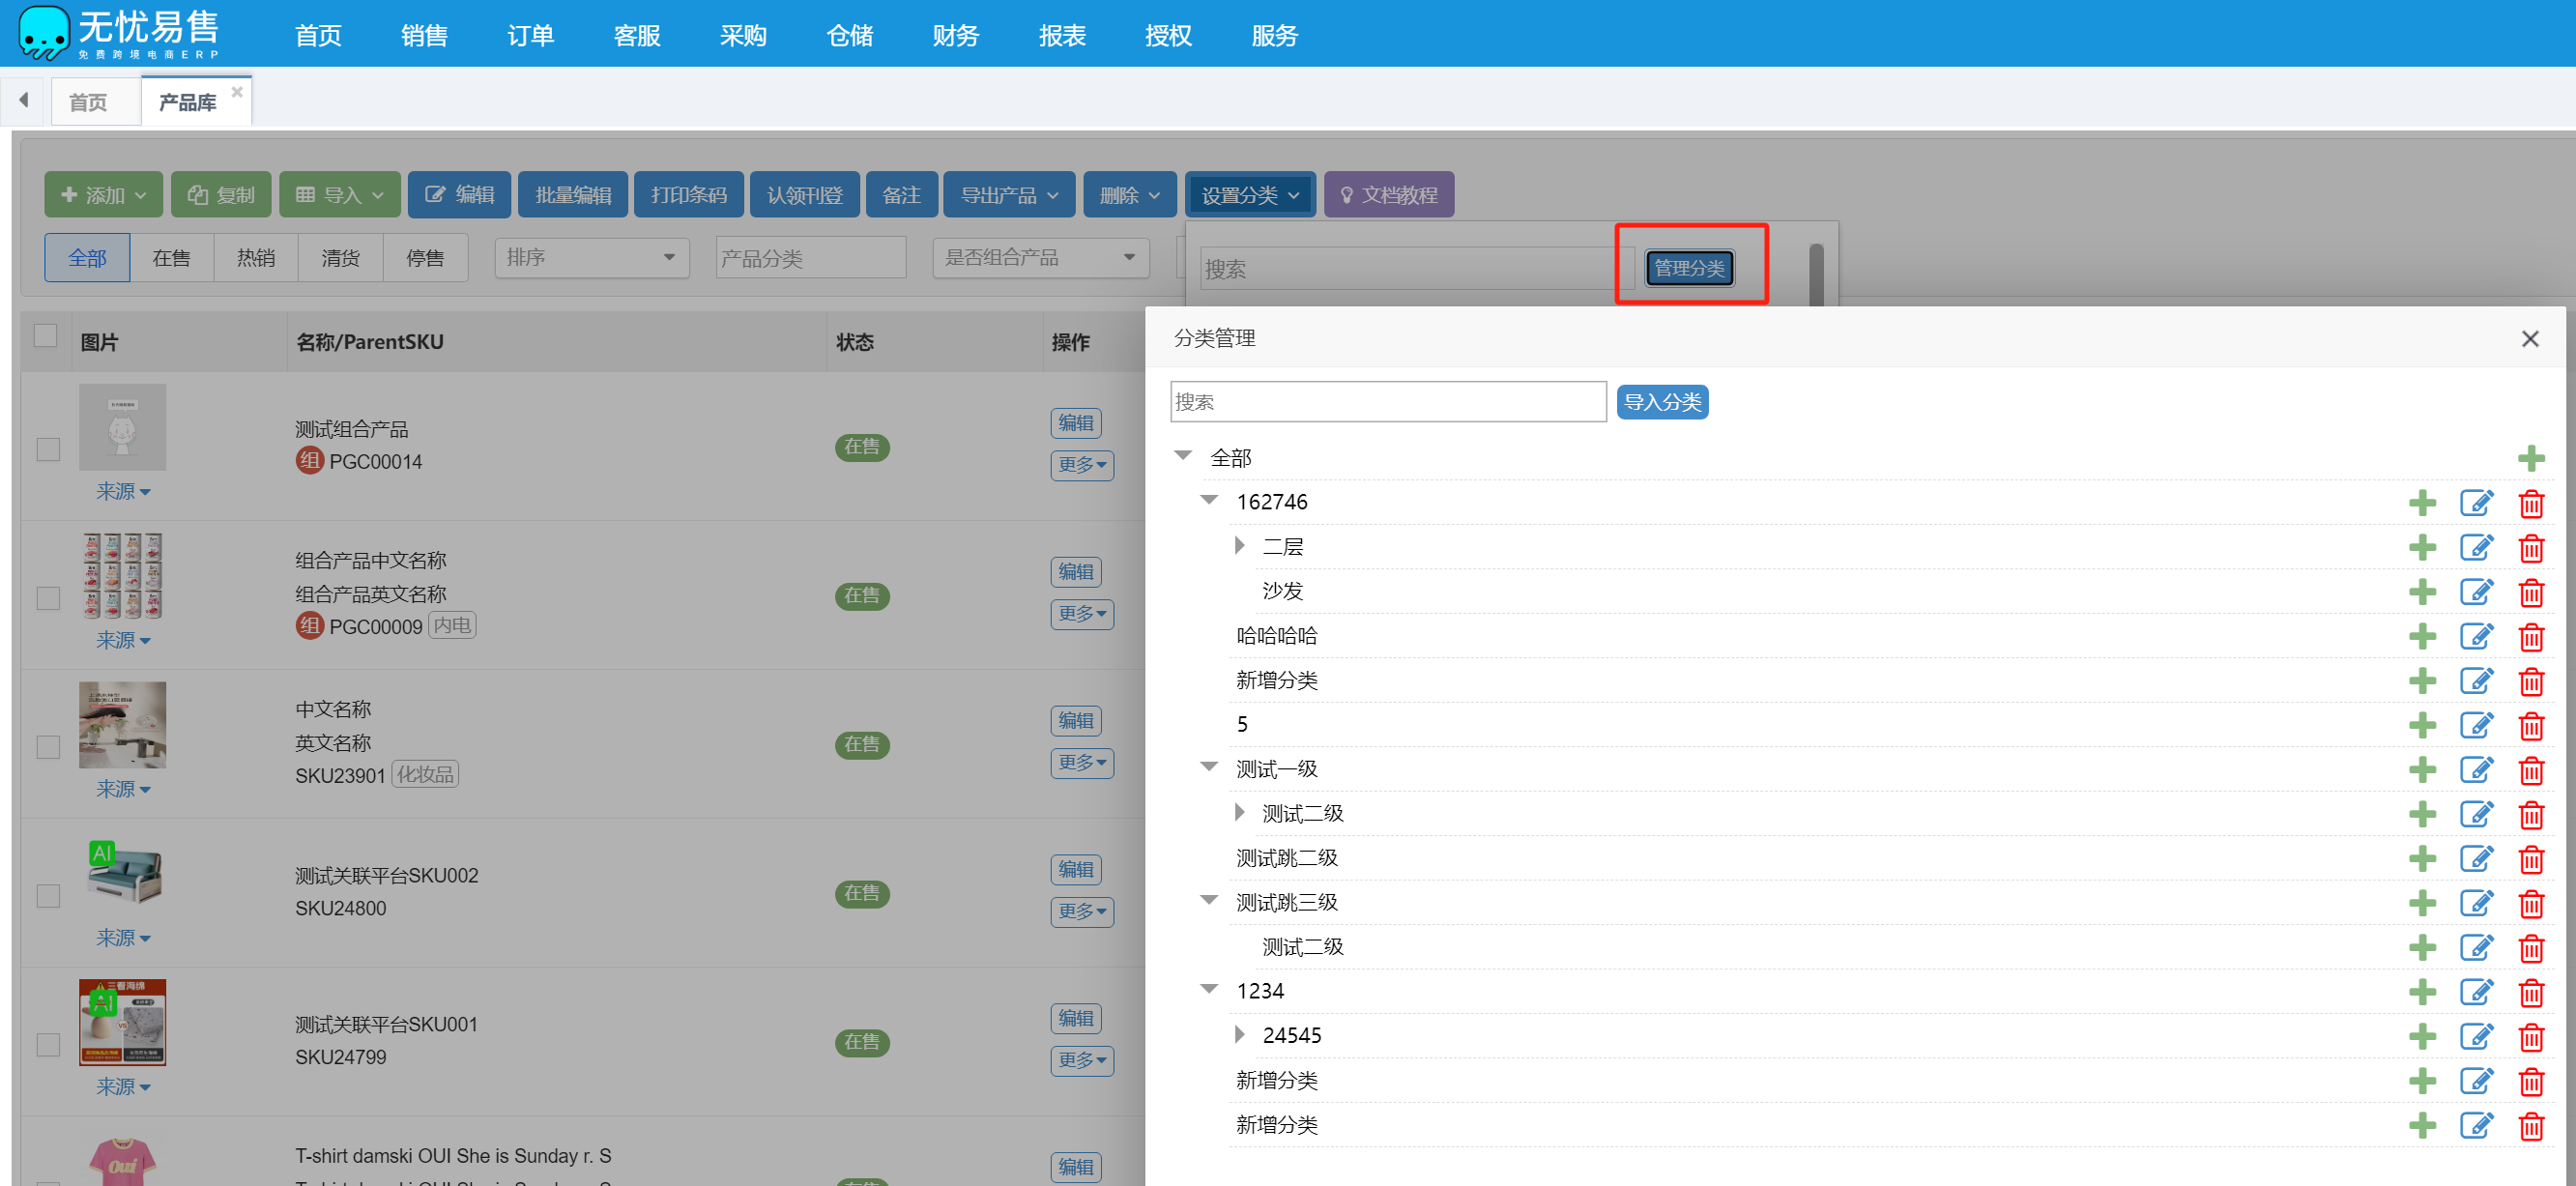This screenshot has height=1186, width=2576.
Task: Check the SKU23901 product row checkbox
Action: (x=48, y=747)
